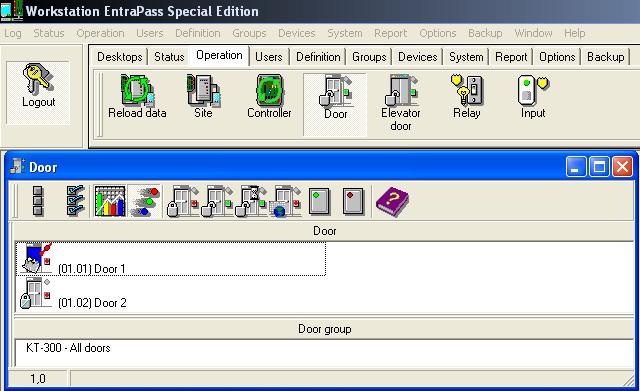Click the red-light reader disable icon
Image resolution: width=640 pixels, height=391 pixels.
point(353,201)
